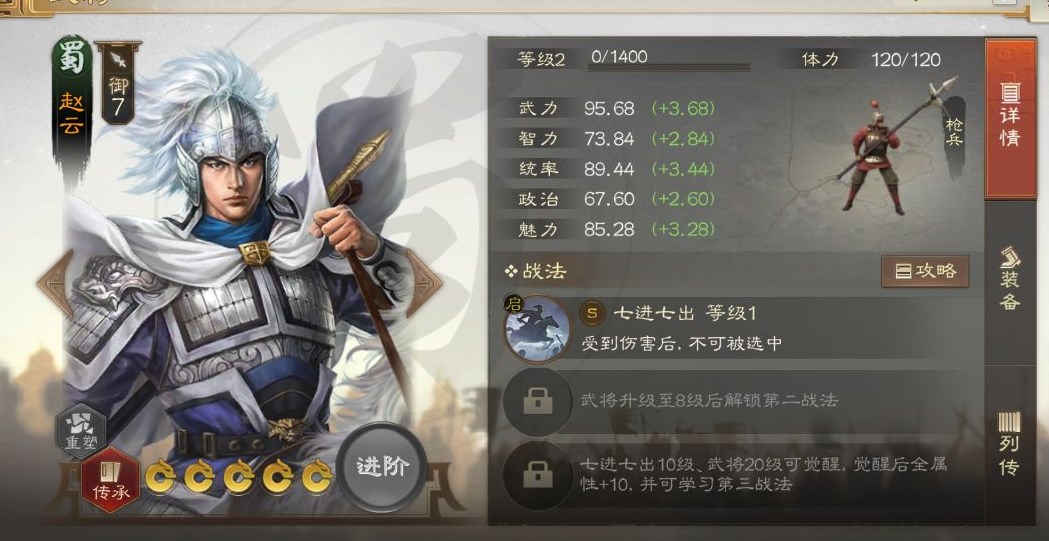Click the level experience progress bar
Viewport: 1049px width, 541px height.
[669, 68]
